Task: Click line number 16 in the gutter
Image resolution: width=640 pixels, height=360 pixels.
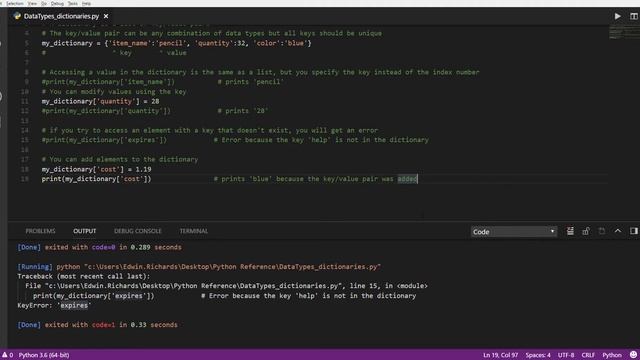Action: [x=24, y=150]
